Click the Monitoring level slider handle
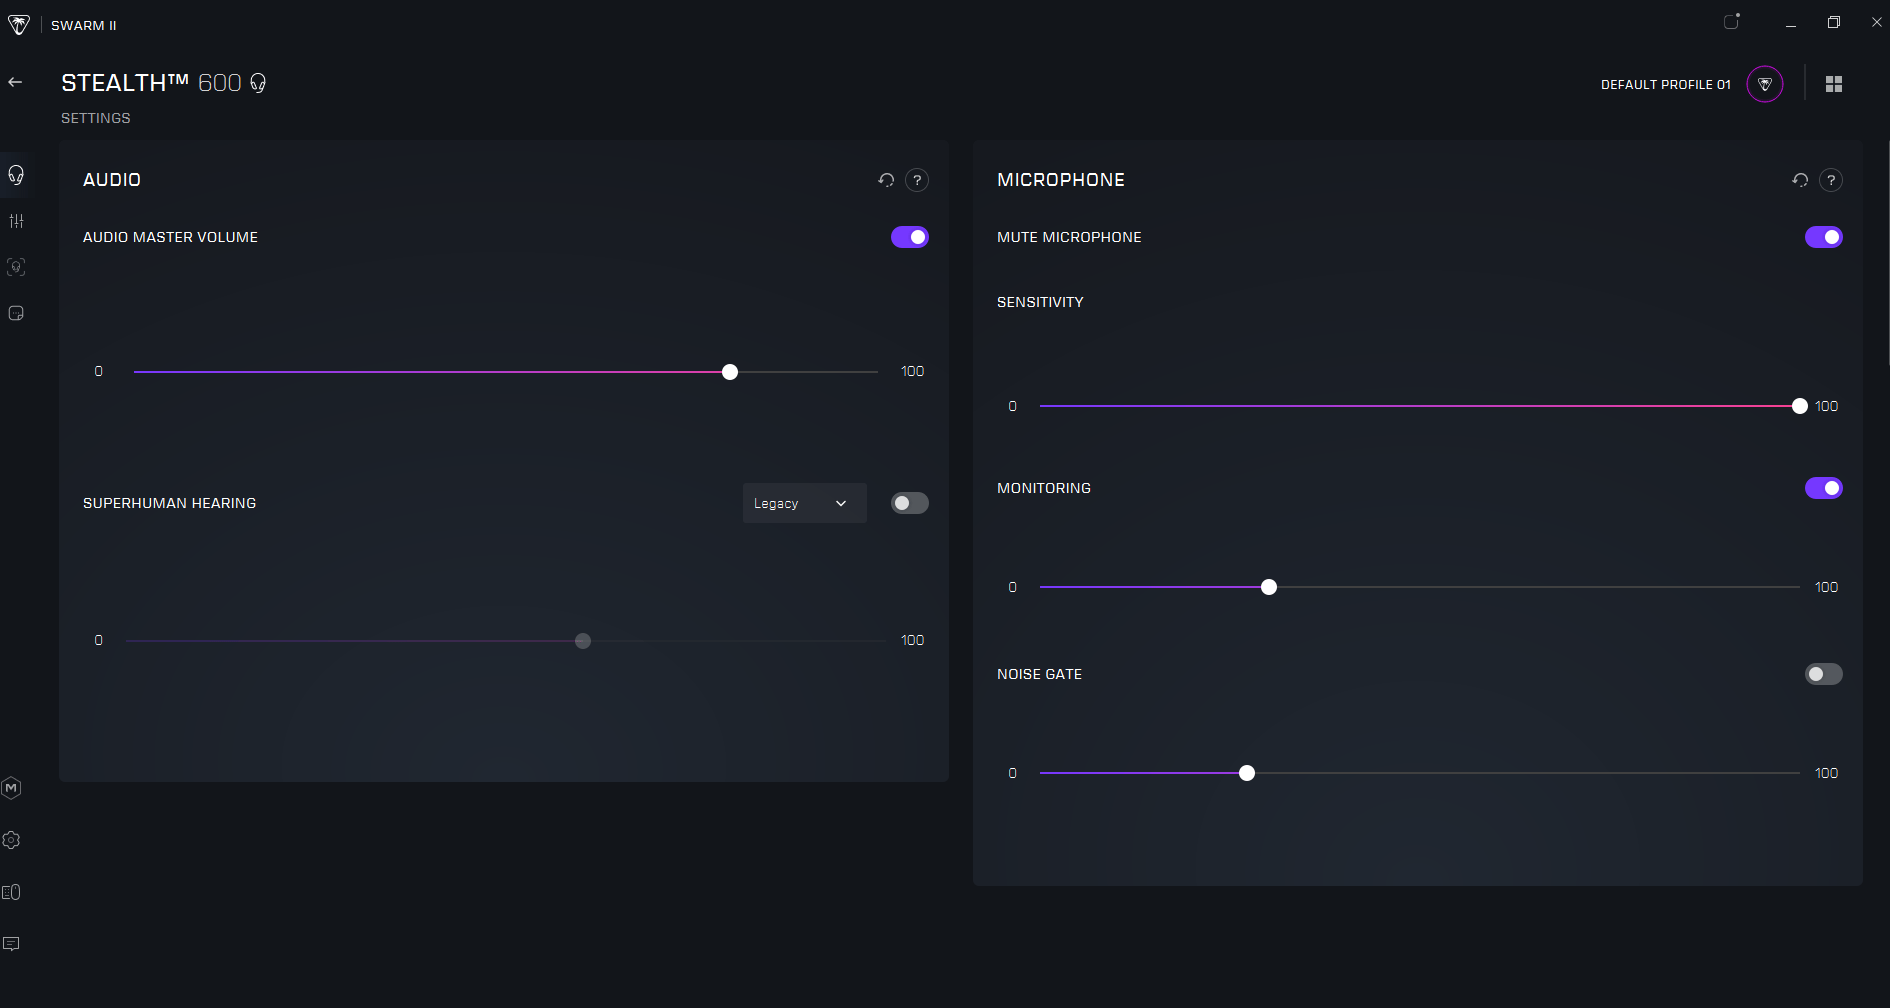Image resolution: width=1890 pixels, height=1008 pixels. point(1269,587)
